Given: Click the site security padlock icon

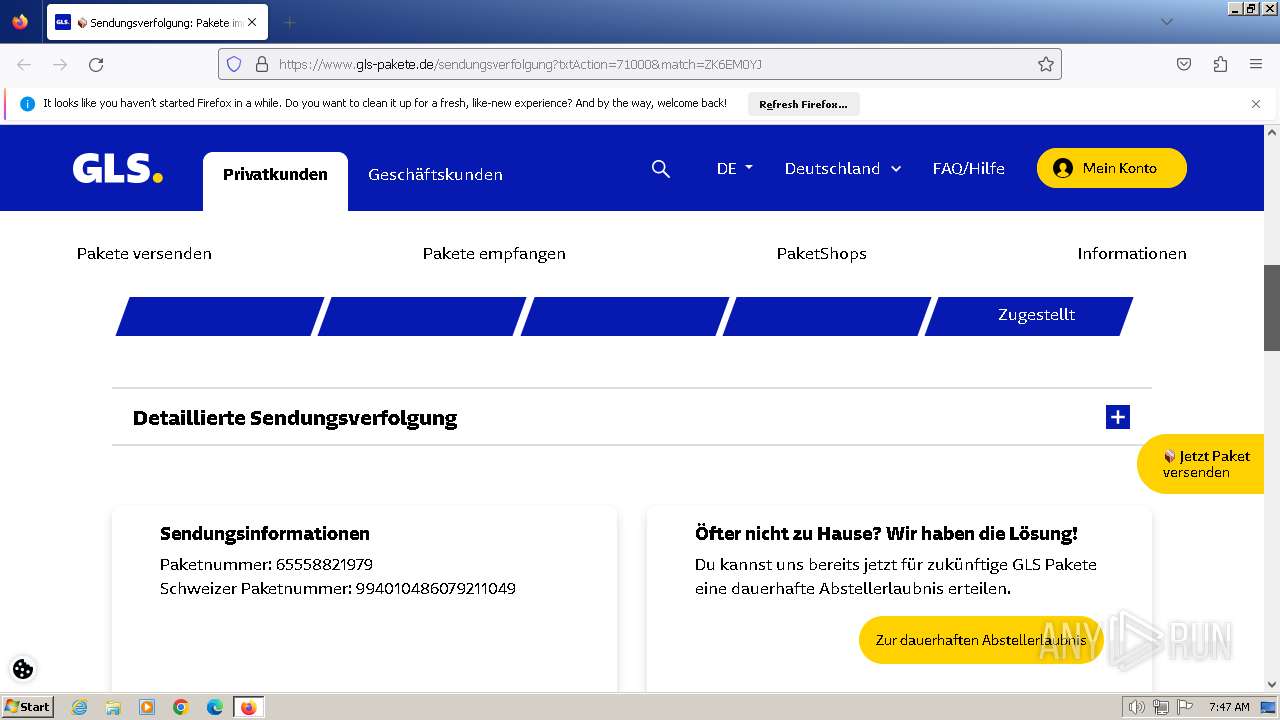Looking at the screenshot, I should [262, 64].
